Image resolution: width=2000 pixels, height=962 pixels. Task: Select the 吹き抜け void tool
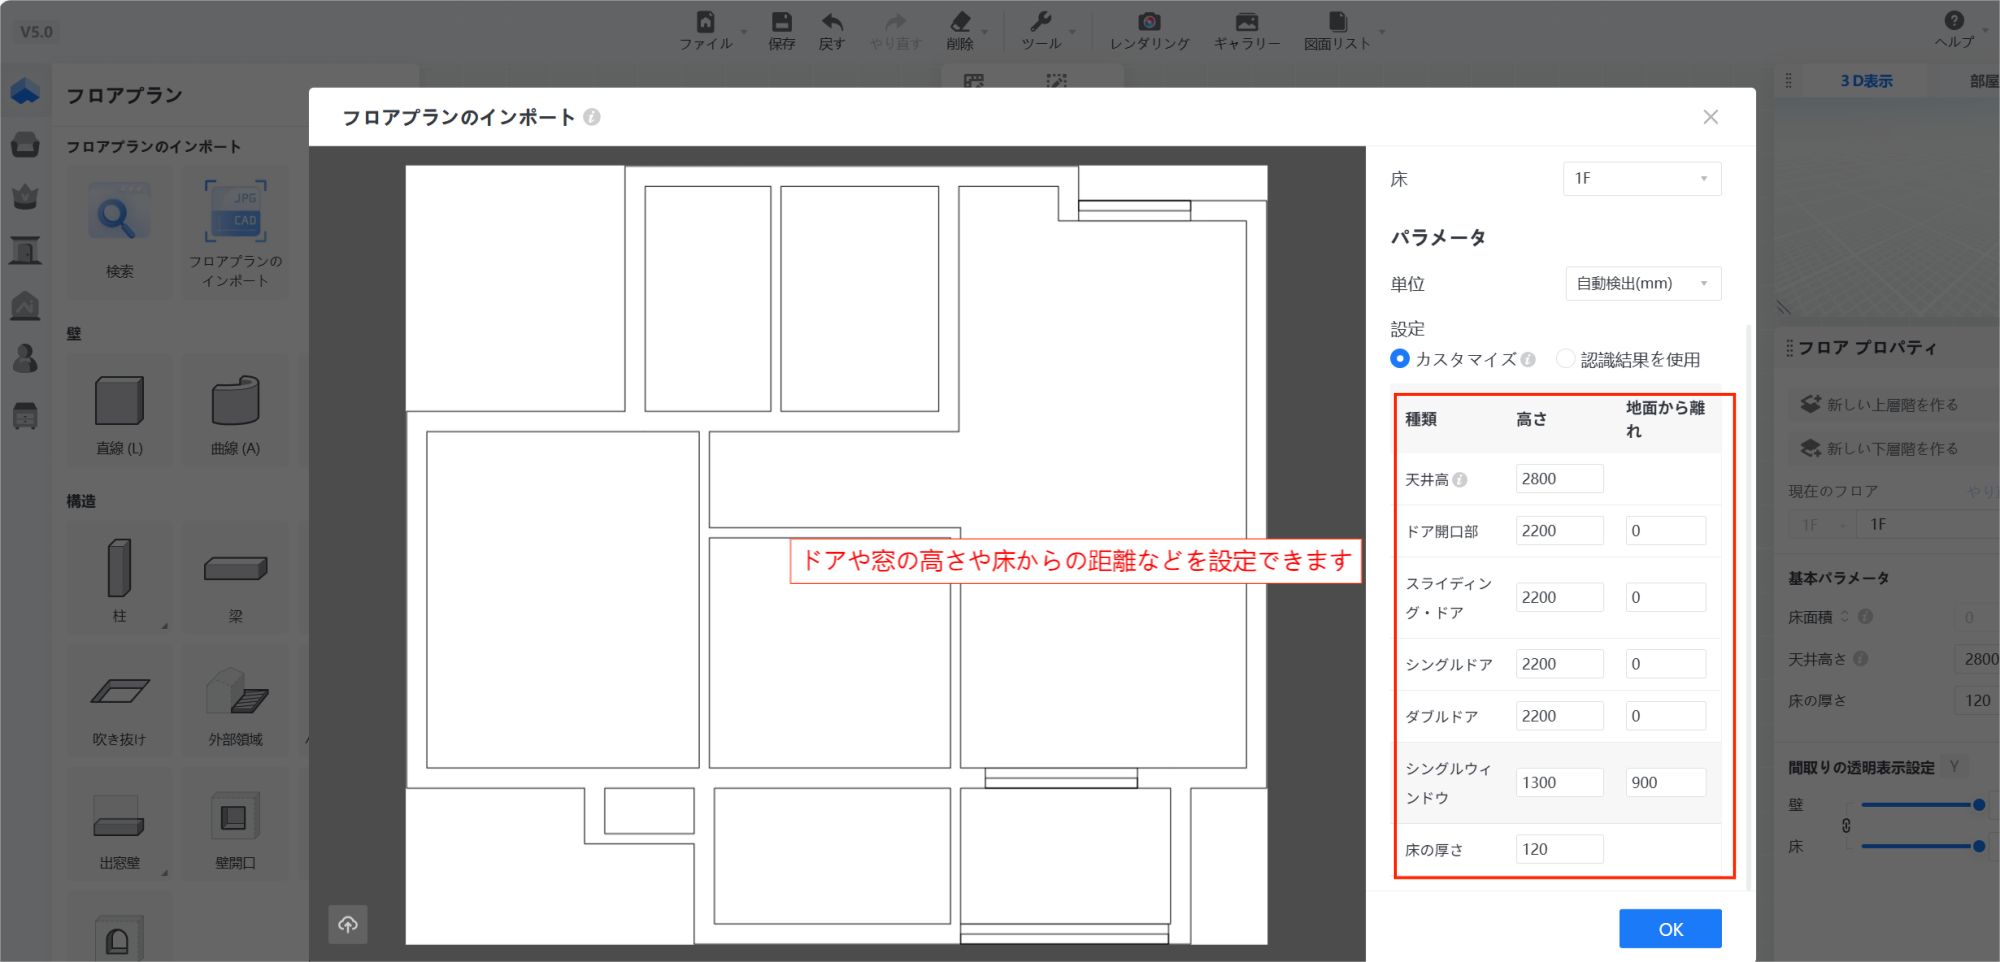(119, 701)
